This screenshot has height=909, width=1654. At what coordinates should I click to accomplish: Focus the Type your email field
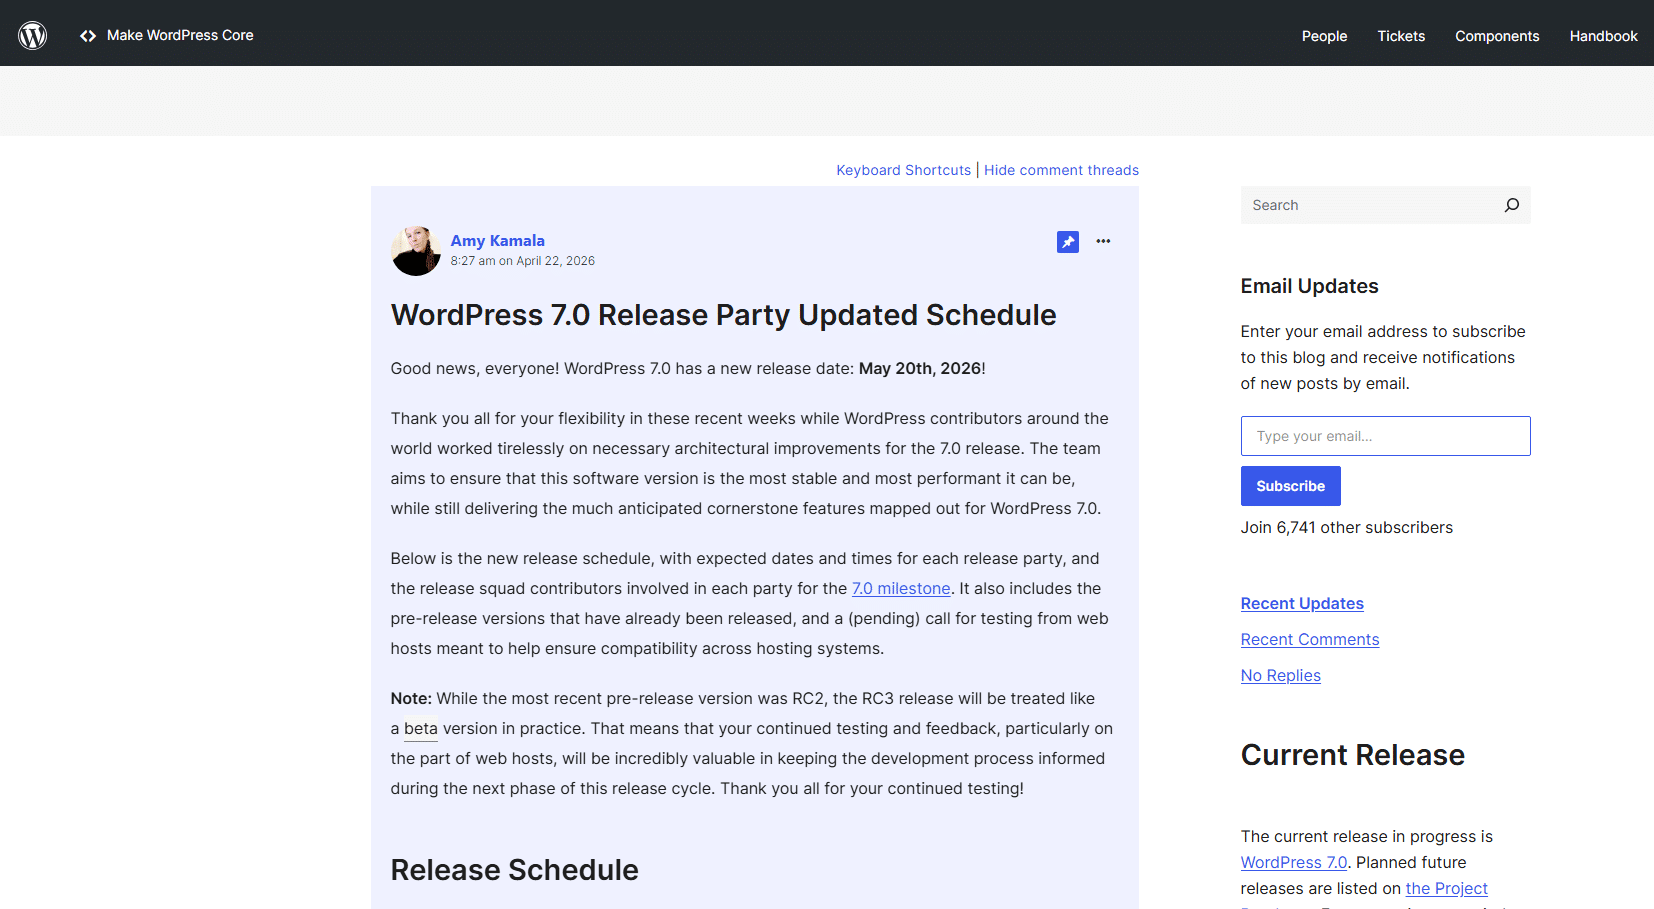pos(1385,436)
